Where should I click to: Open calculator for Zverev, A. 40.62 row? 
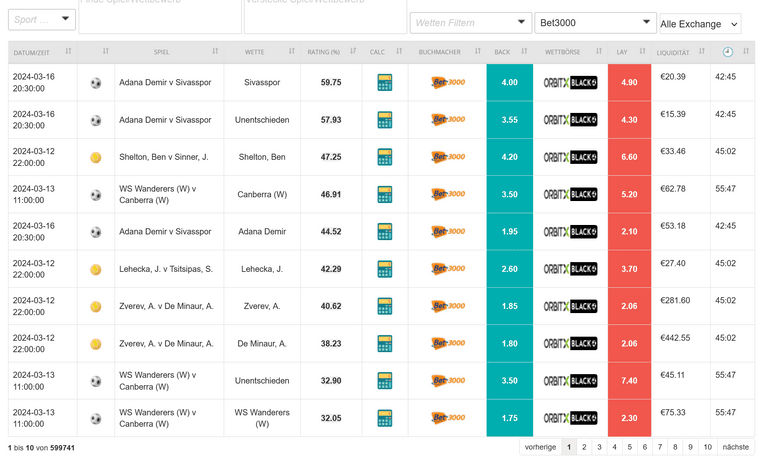coord(385,306)
